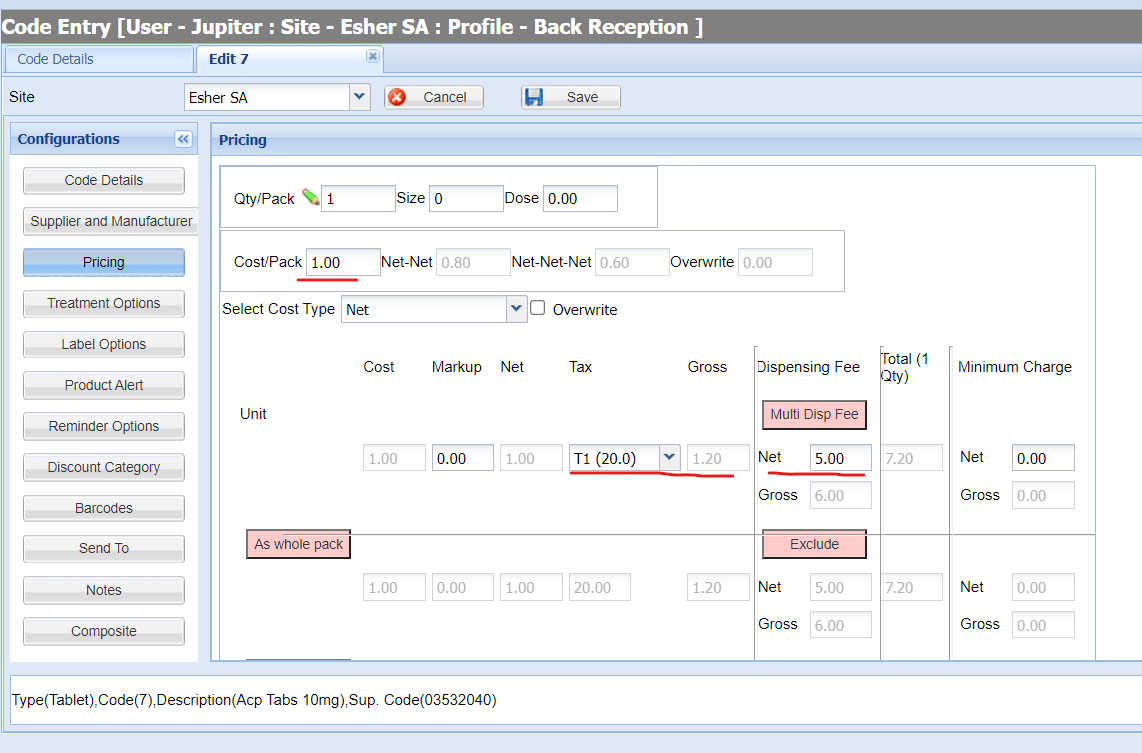Click the Markup input field
The width and height of the screenshot is (1142, 753).
point(462,458)
